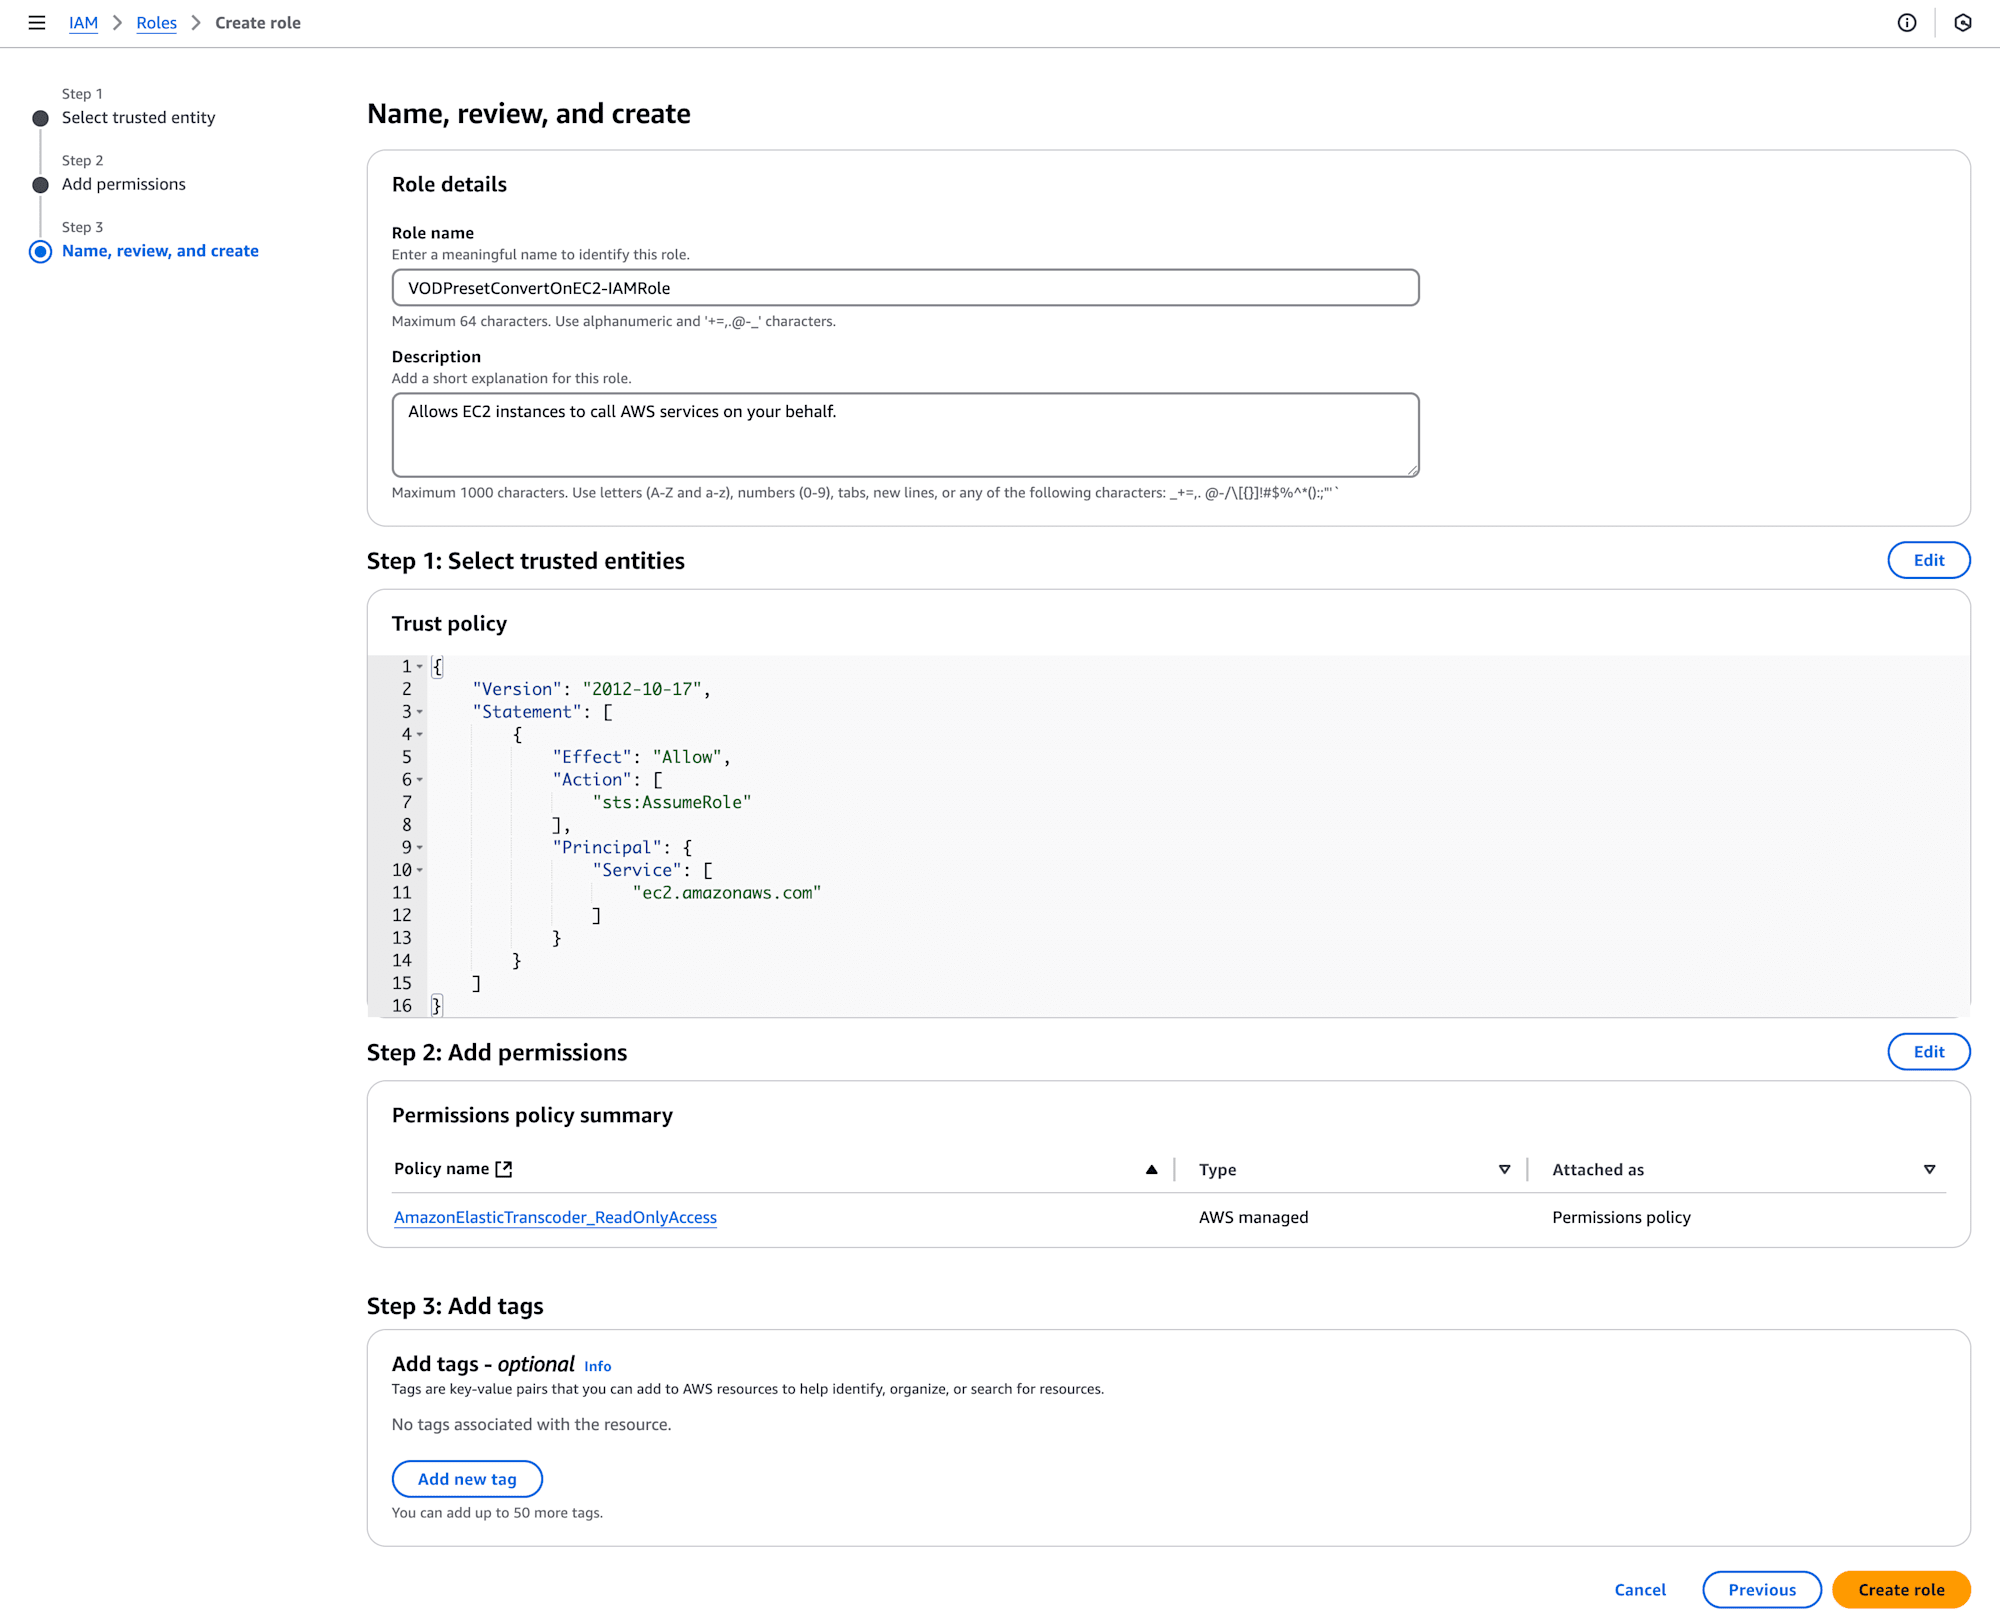2000x1623 pixels.
Task: Sort ascending by Policy name
Action: click(x=1151, y=1169)
